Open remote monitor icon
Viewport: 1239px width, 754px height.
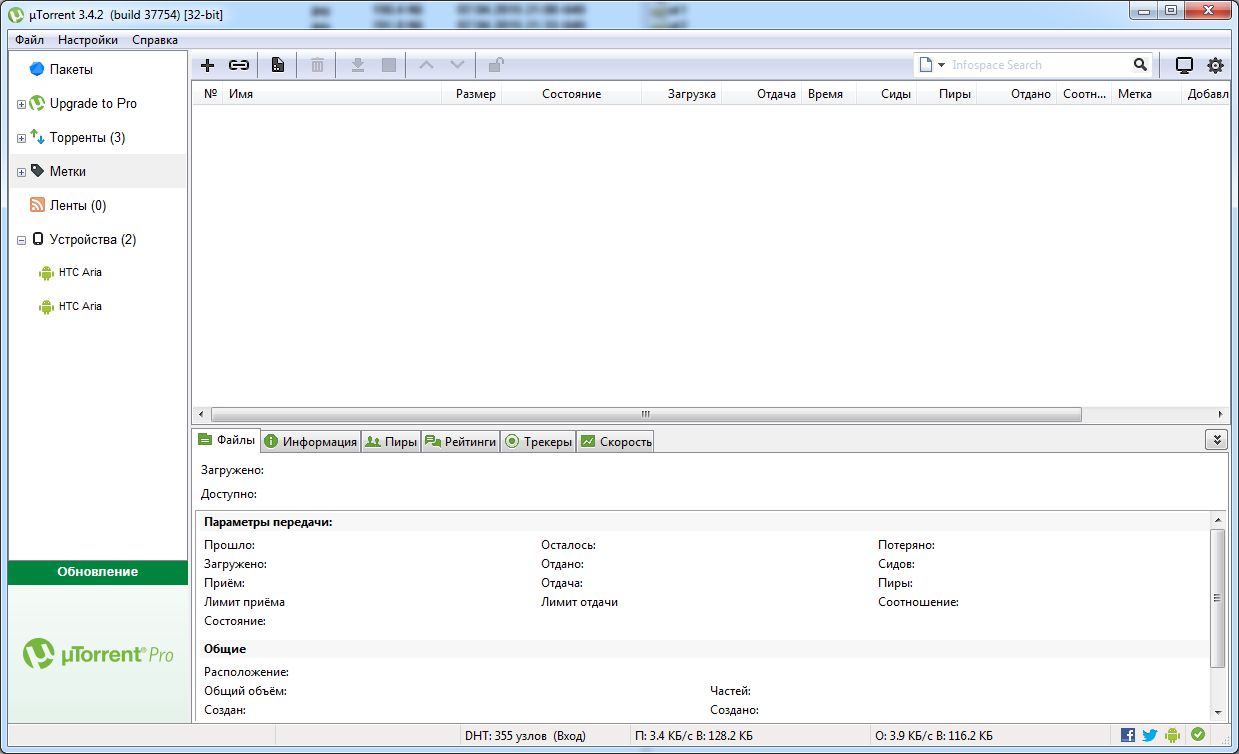(x=1184, y=65)
